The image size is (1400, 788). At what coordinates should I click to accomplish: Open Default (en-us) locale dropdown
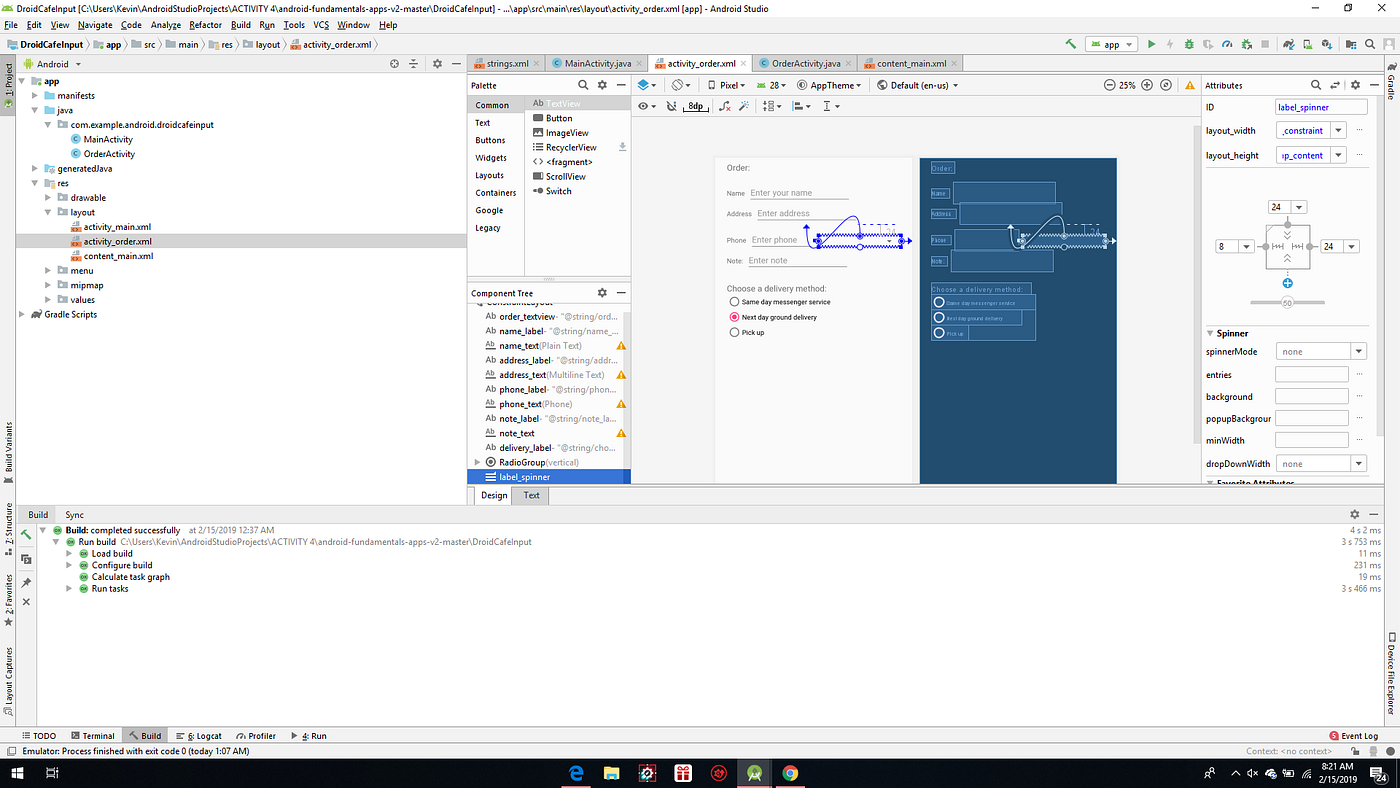tap(917, 85)
